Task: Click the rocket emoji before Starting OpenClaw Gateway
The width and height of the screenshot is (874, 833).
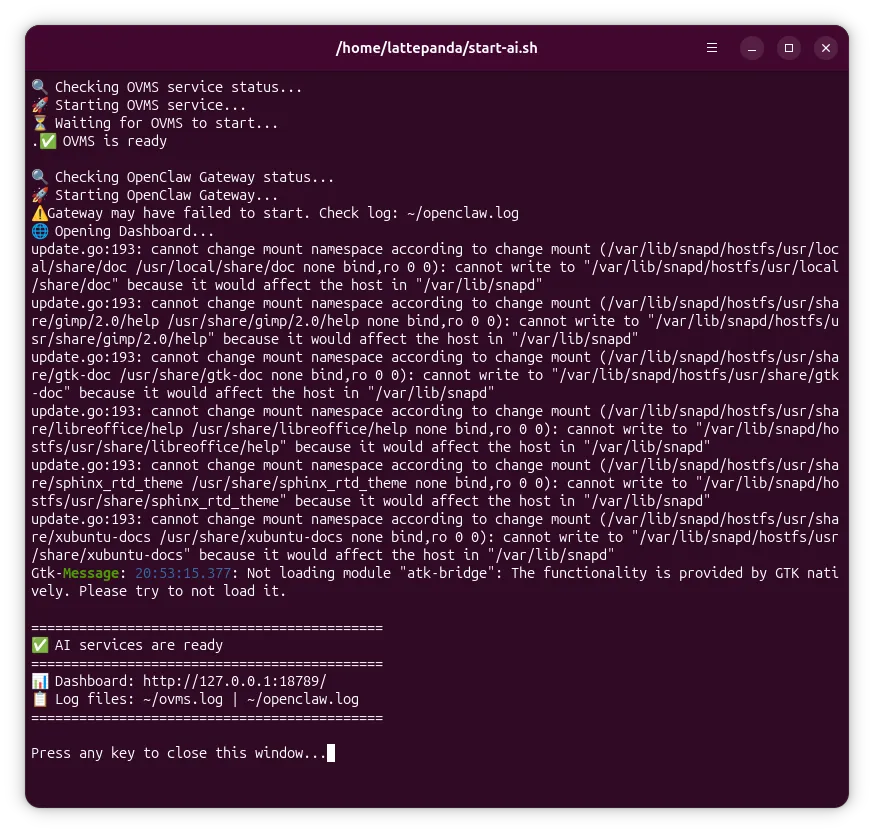Action: [40, 195]
